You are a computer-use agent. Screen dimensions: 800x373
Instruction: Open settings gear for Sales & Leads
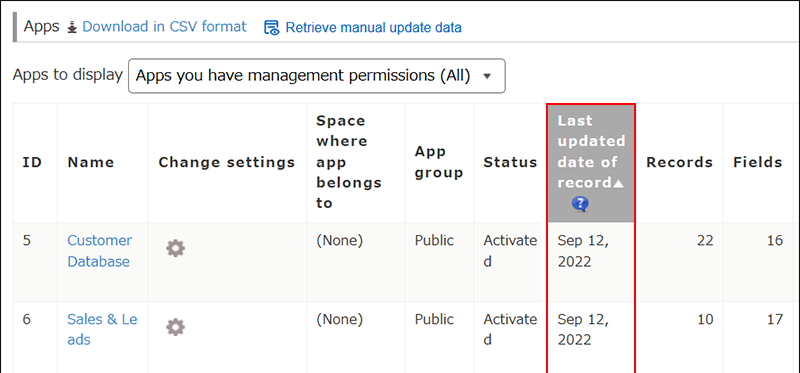point(176,327)
